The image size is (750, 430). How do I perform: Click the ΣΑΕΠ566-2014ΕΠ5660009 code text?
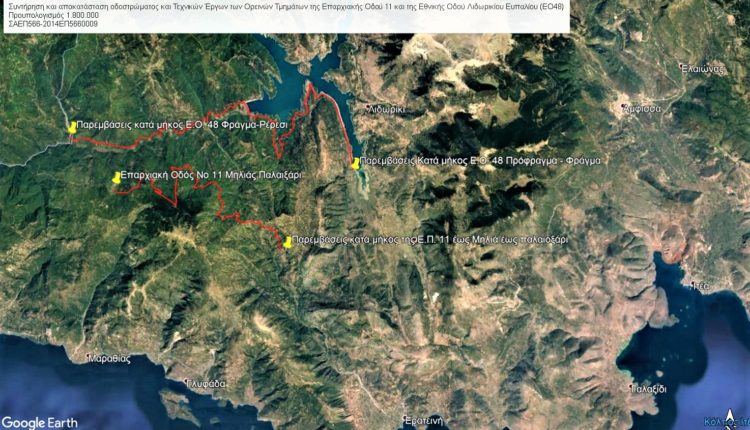coord(53,24)
